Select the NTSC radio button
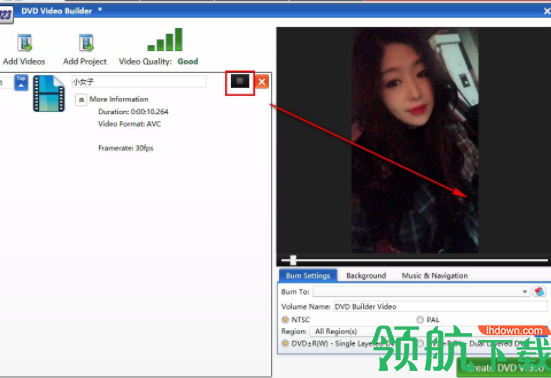Image resolution: width=551 pixels, height=378 pixels. pos(285,320)
